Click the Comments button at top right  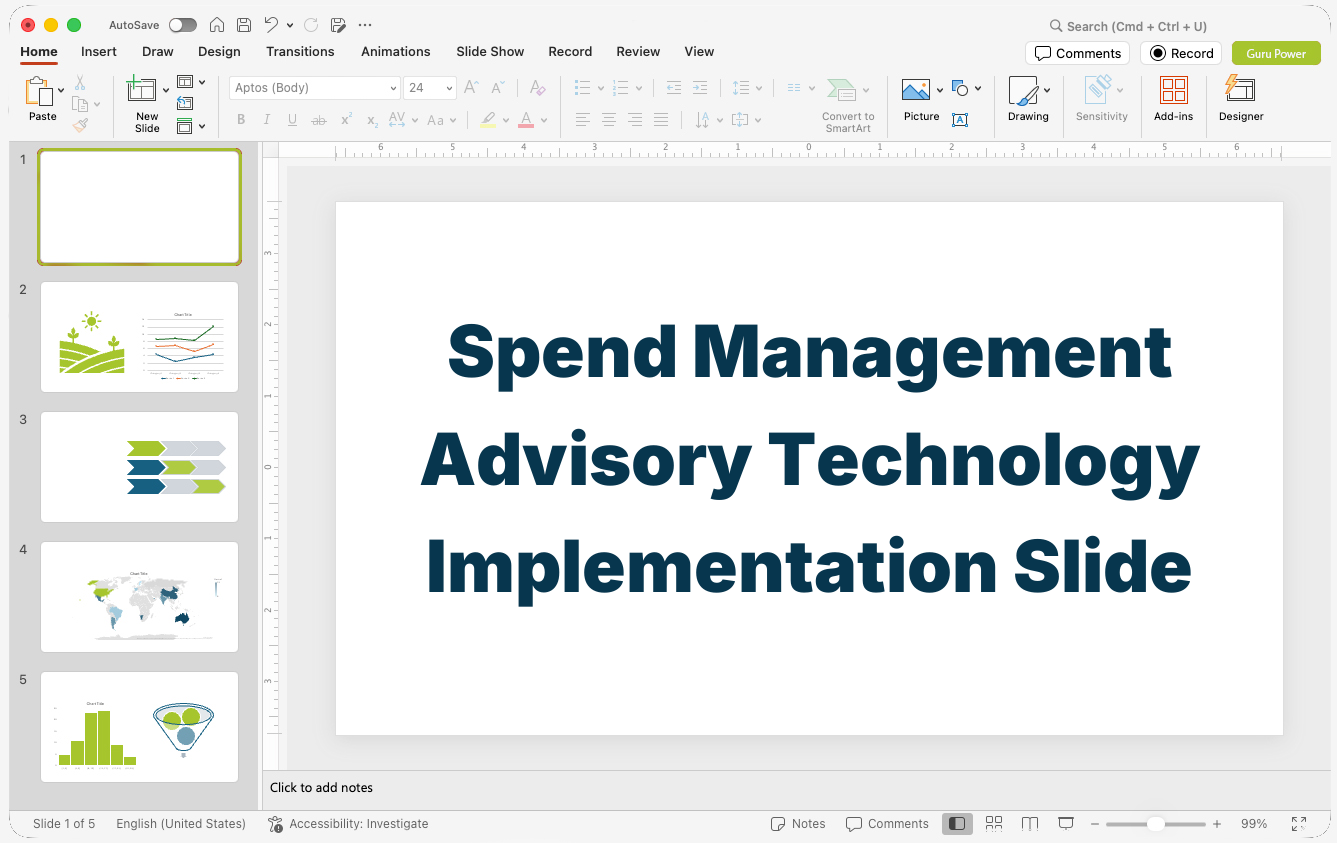[x=1077, y=53]
